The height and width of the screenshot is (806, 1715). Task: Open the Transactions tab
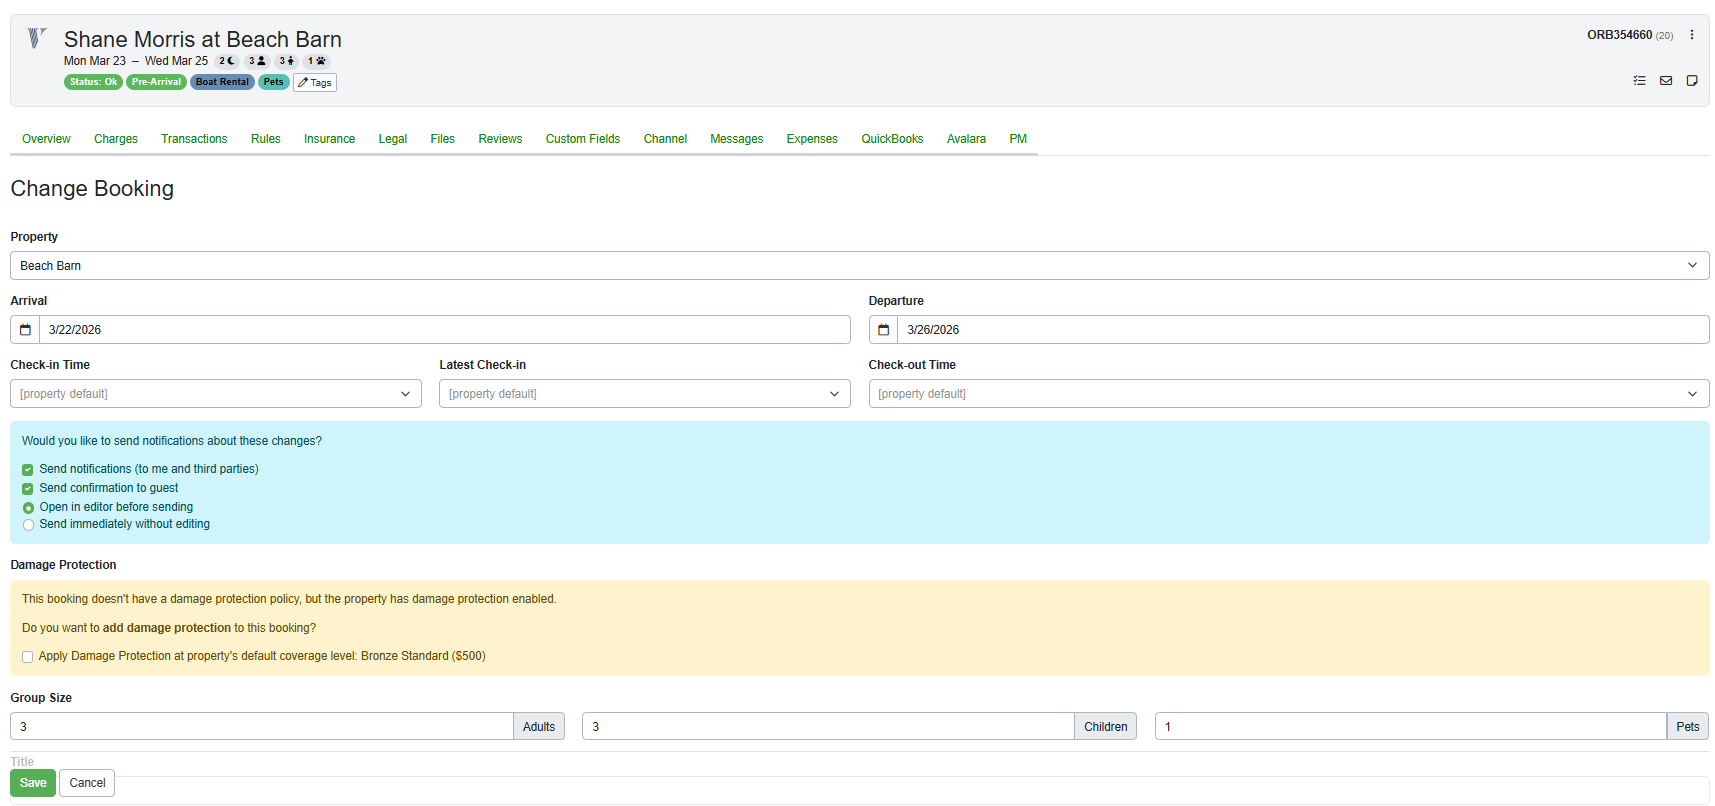click(194, 139)
